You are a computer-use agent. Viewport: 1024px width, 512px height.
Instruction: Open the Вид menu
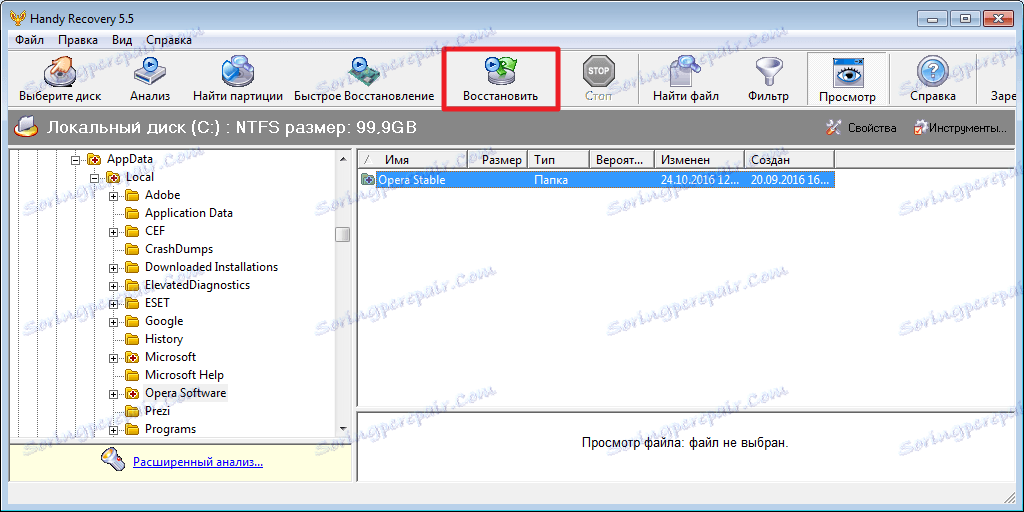pyautogui.click(x=122, y=40)
